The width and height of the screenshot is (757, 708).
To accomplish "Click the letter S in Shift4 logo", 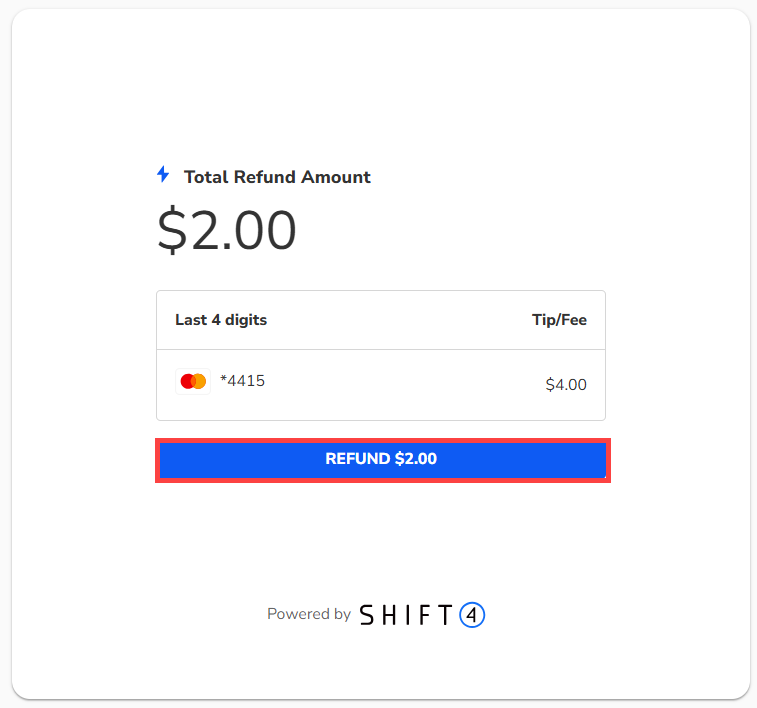I will (x=367, y=614).
